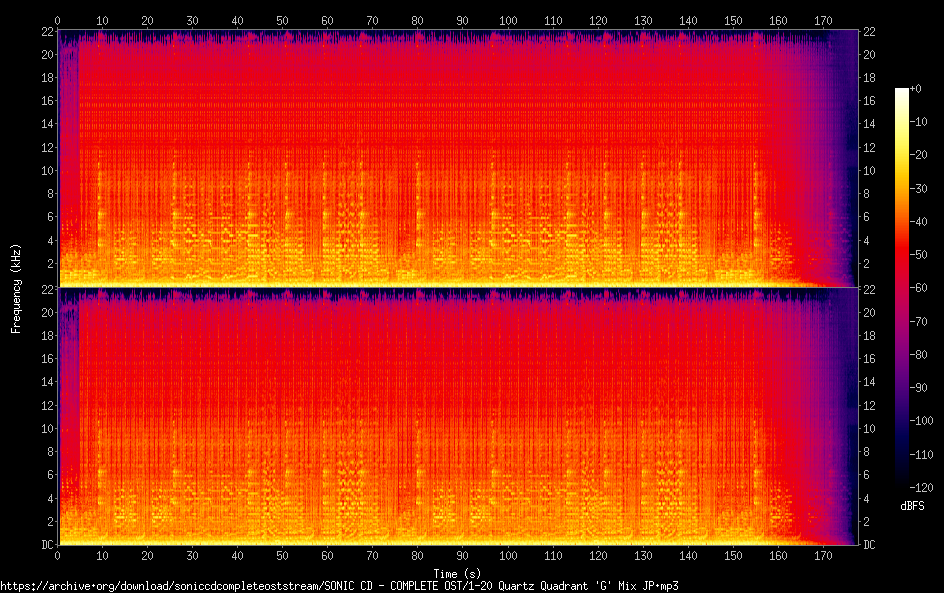
Task: Select the 10 mark on top time axis
Action: [x=102, y=20]
